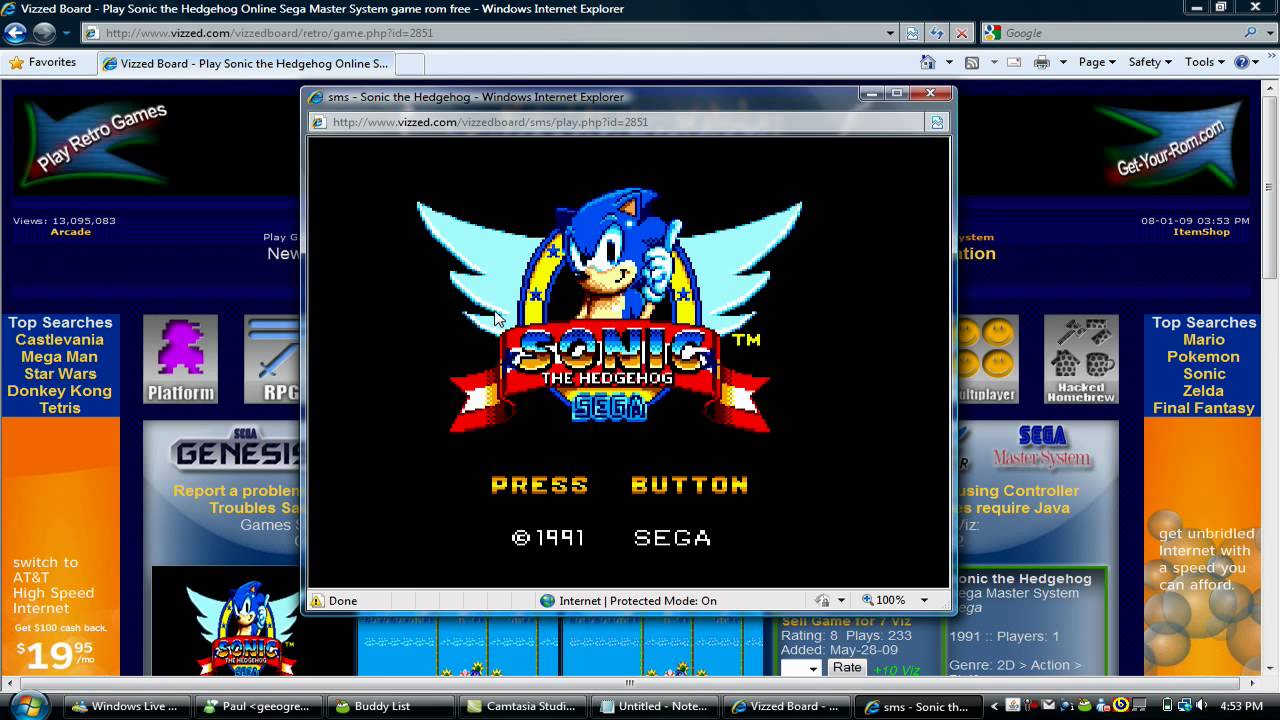Open the RPG games category icon

(272, 359)
